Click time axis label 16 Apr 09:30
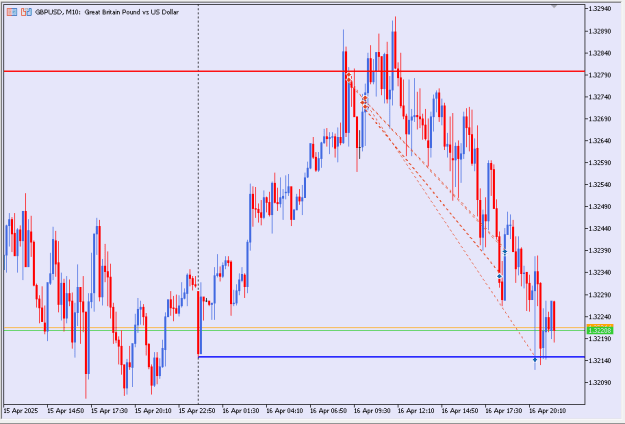 [372, 410]
